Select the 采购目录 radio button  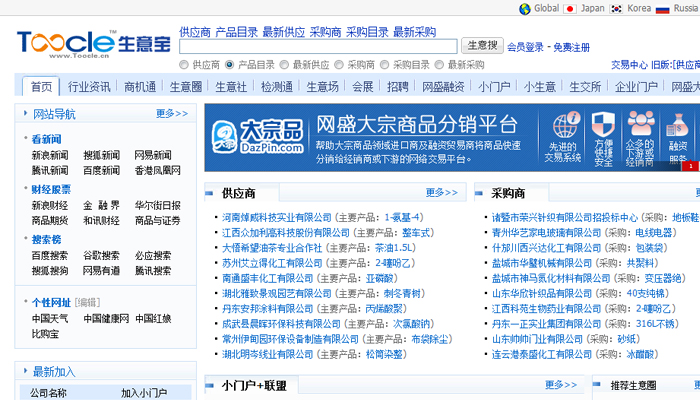[x=384, y=65]
